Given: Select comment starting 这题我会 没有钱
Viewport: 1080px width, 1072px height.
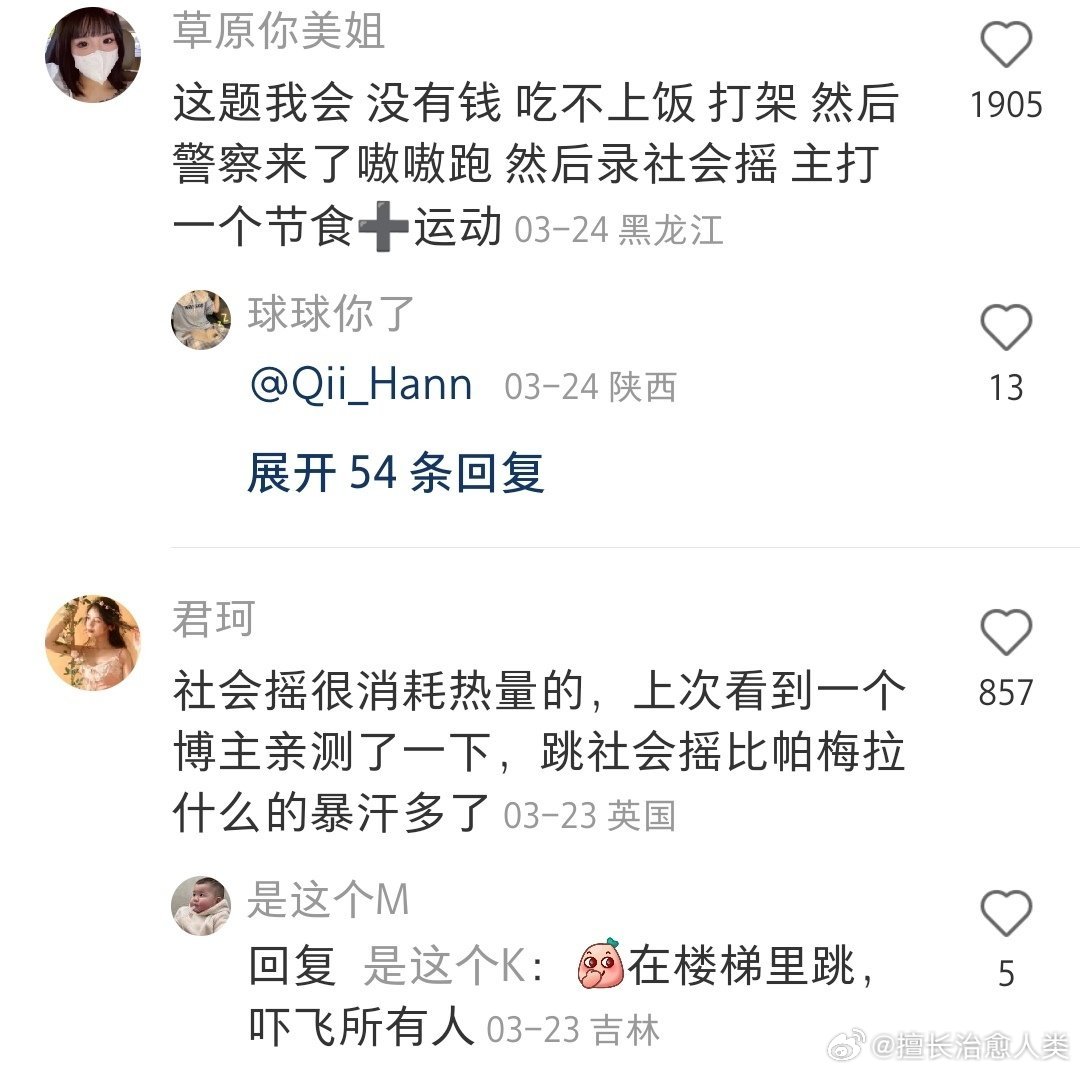Looking at the screenshot, I should pos(536,164).
